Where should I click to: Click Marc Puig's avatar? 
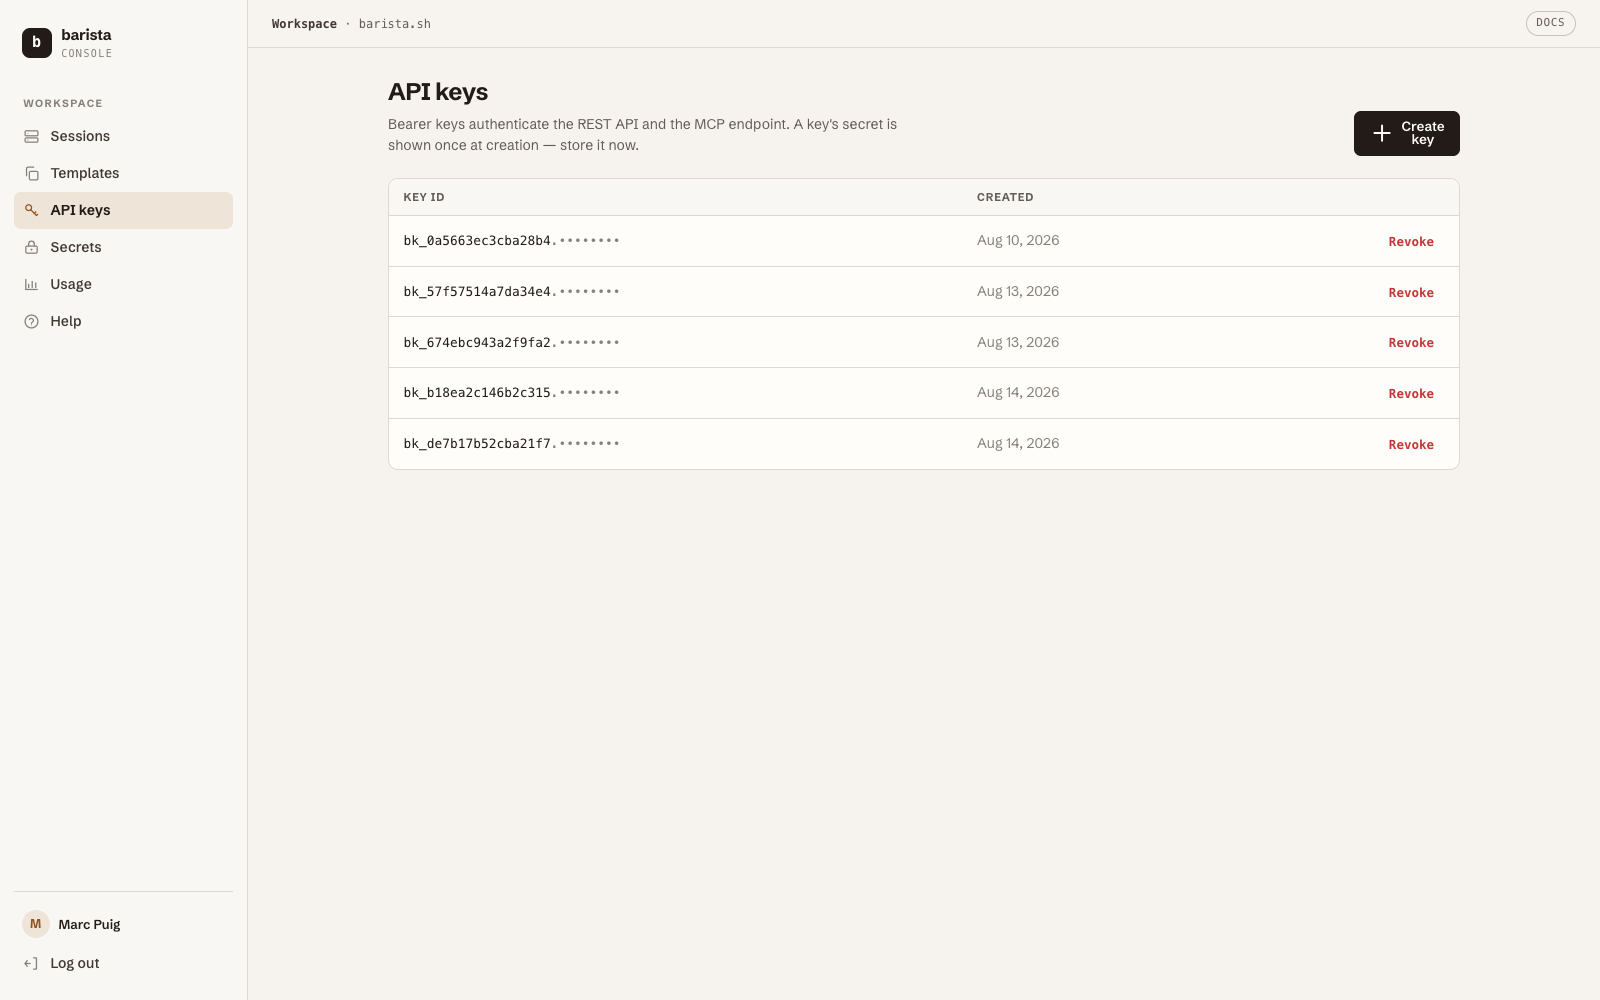pos(36,924)
